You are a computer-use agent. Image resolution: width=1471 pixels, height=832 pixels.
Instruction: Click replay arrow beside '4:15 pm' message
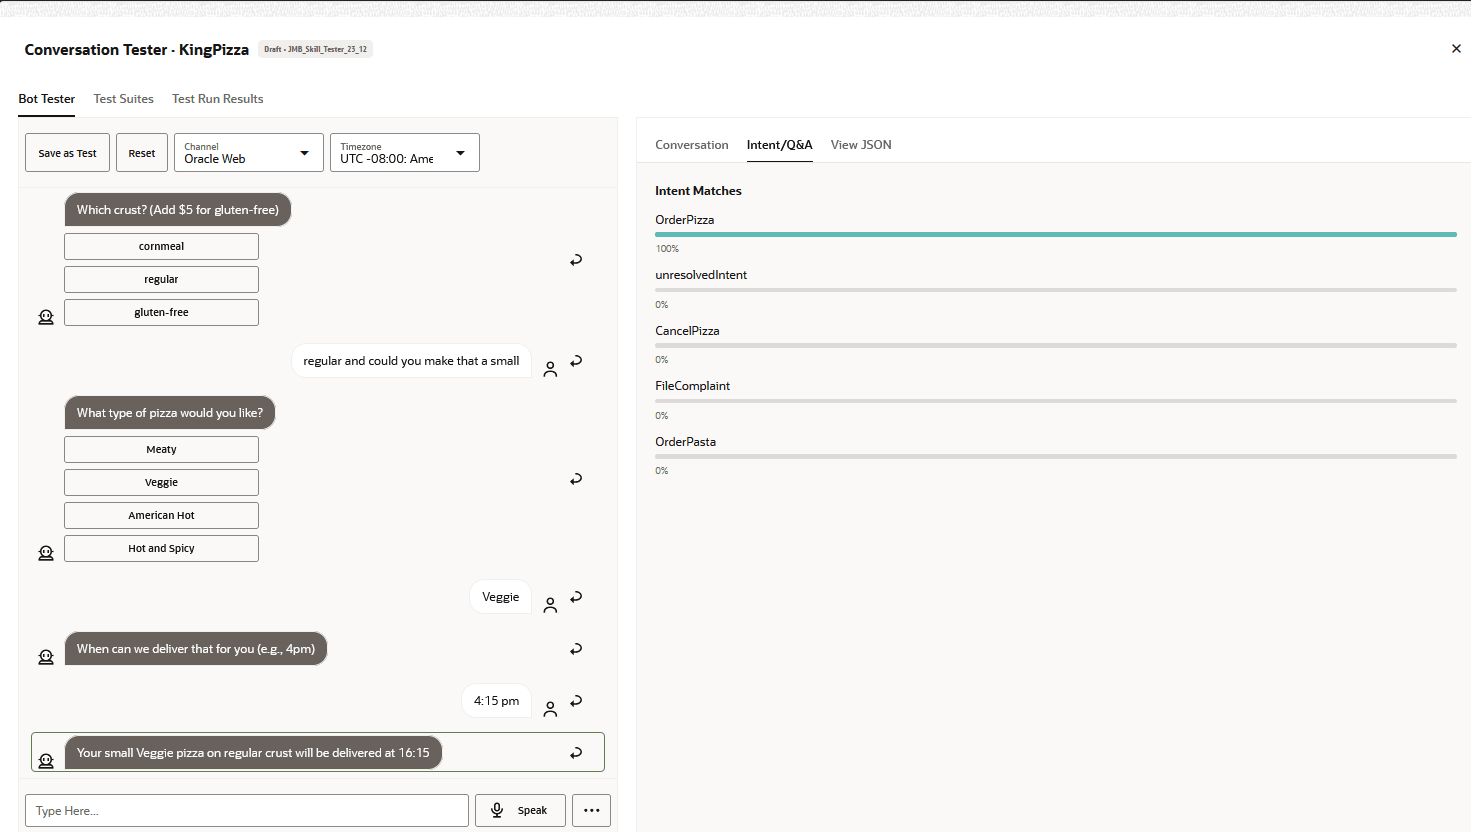tap(576, 701)
